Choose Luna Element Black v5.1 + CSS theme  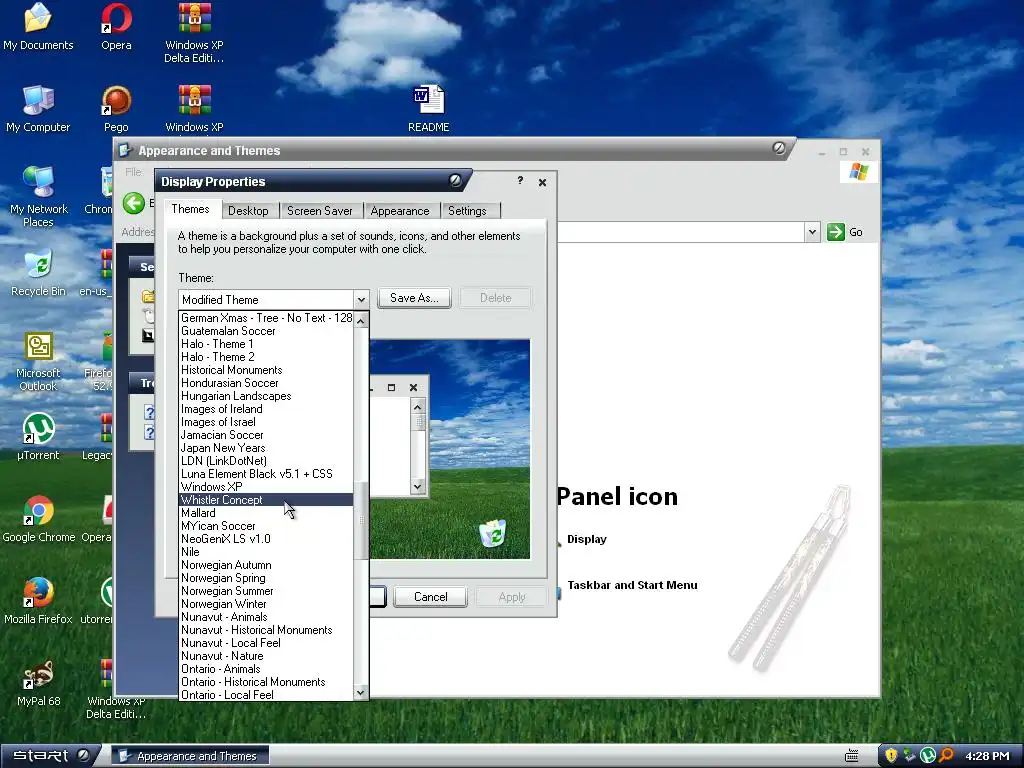point(266,473)
